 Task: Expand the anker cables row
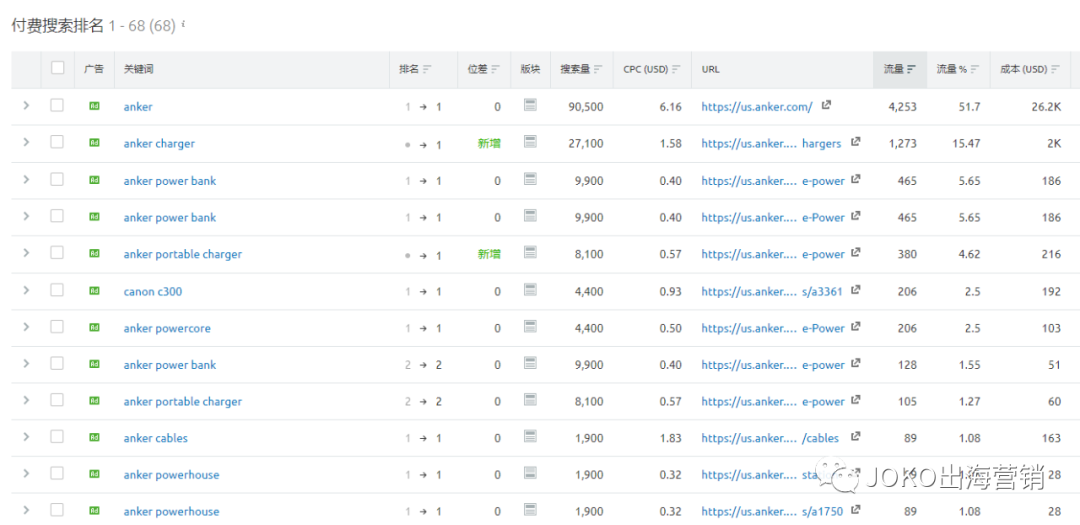pyautogui.click(x=26, y=437)
